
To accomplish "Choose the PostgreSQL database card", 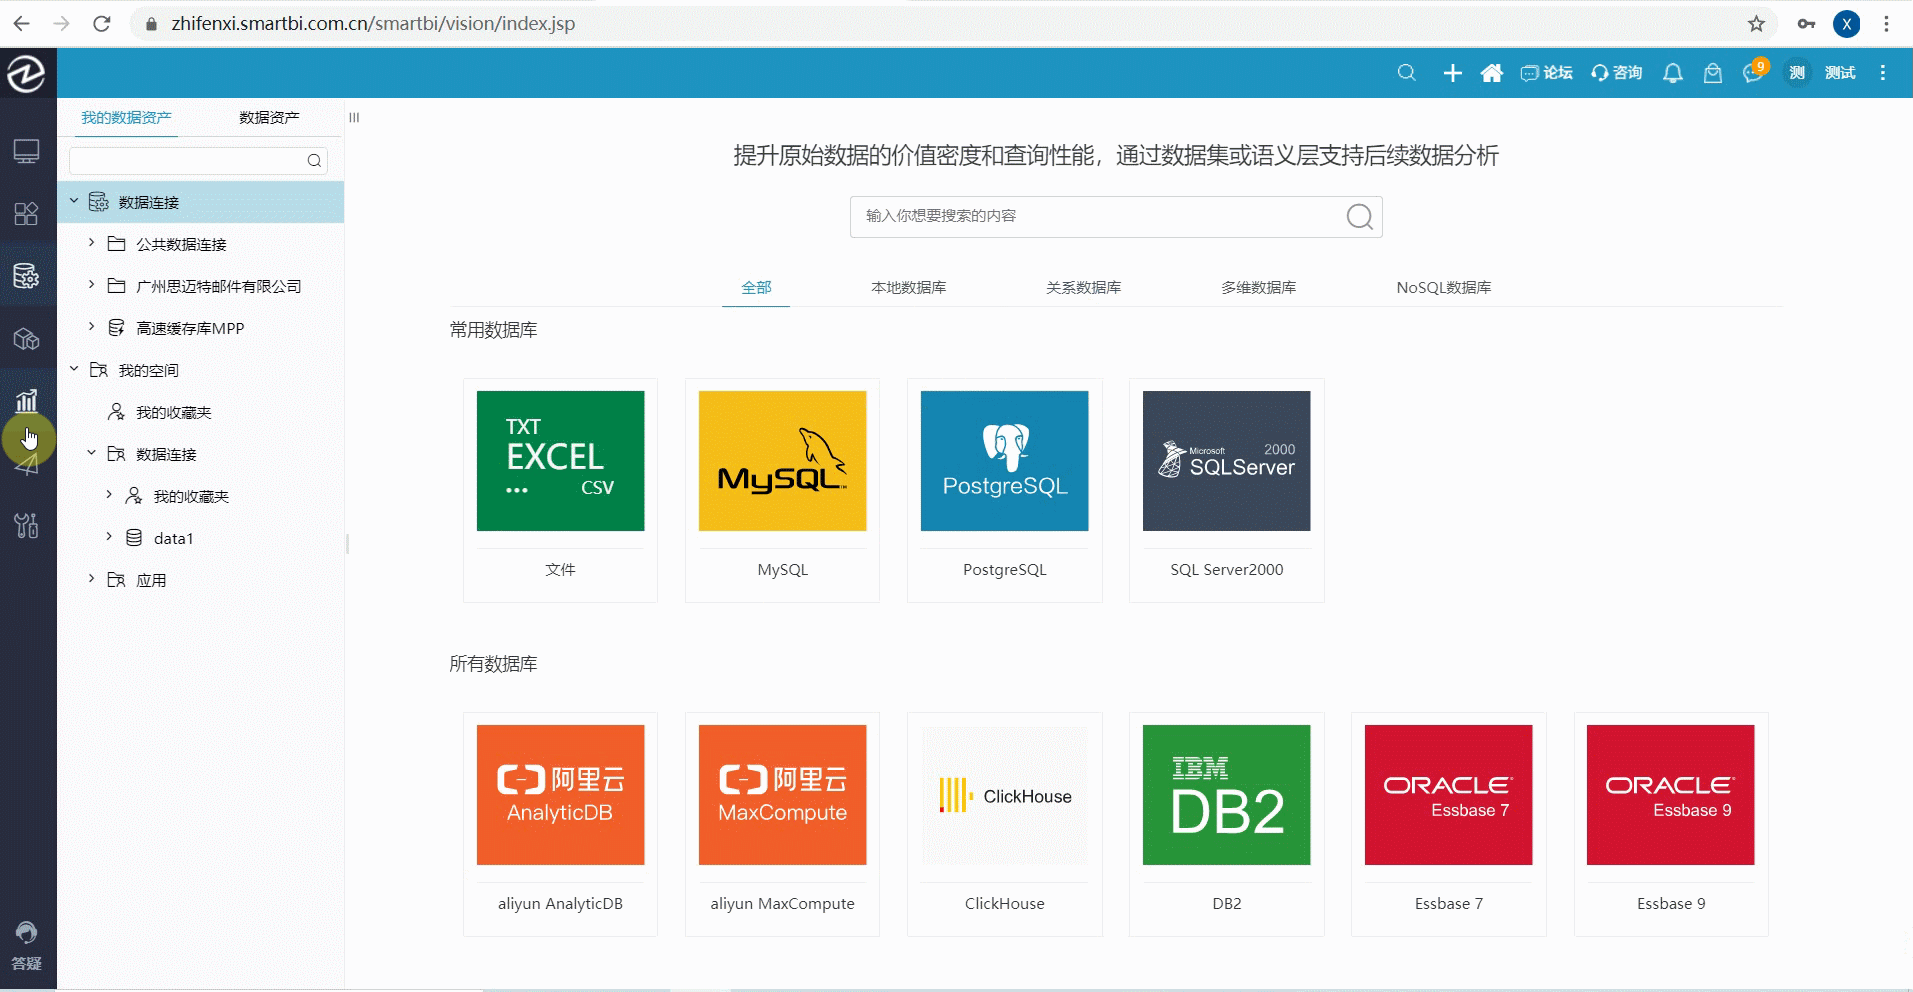I will pos(1004,490).
